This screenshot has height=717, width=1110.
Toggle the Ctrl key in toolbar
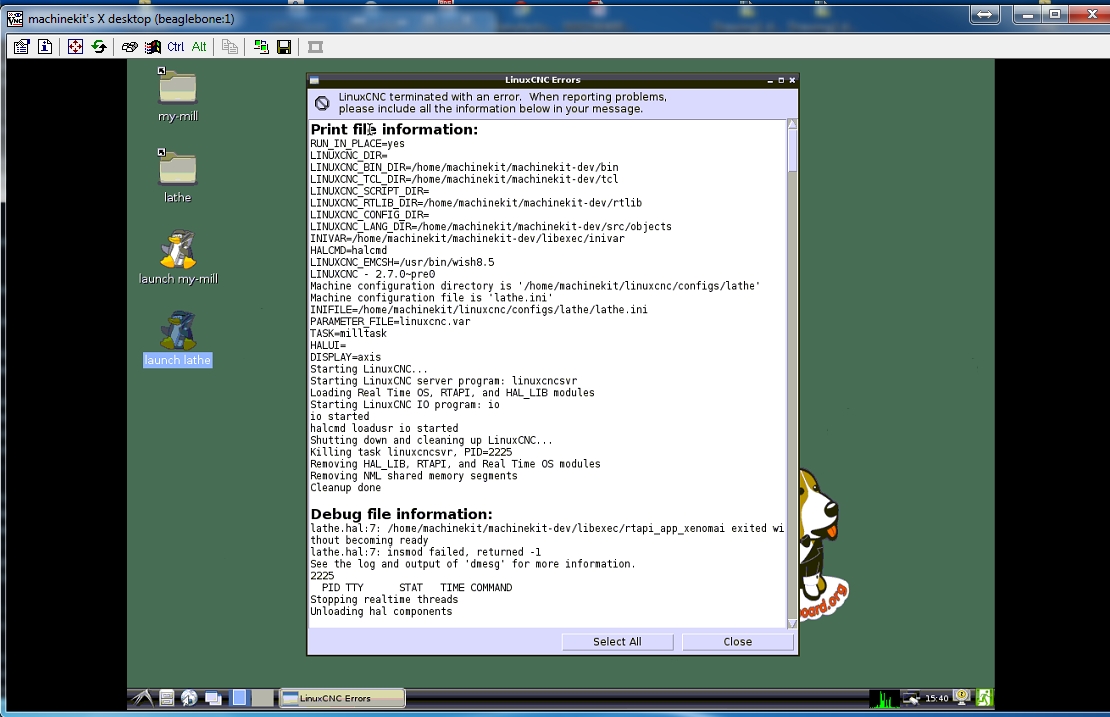coord(176,47)
